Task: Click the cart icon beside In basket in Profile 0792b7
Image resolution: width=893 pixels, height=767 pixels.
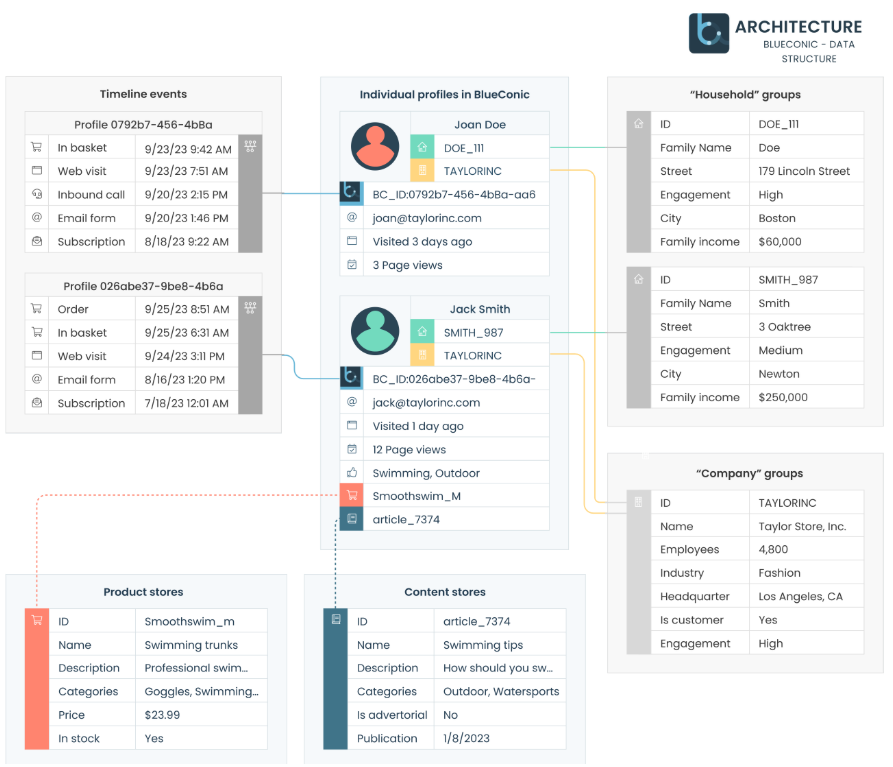Action: point(36,147)
